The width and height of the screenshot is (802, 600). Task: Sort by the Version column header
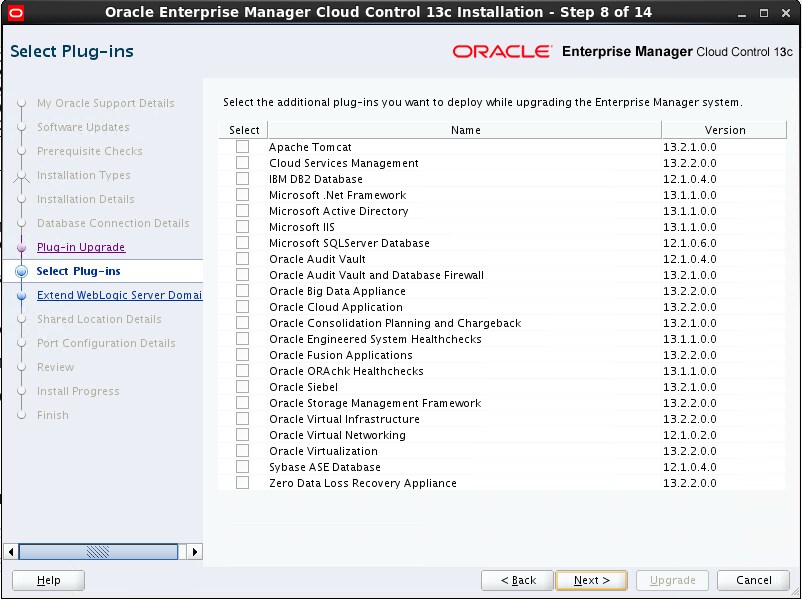tap(724, 130)
